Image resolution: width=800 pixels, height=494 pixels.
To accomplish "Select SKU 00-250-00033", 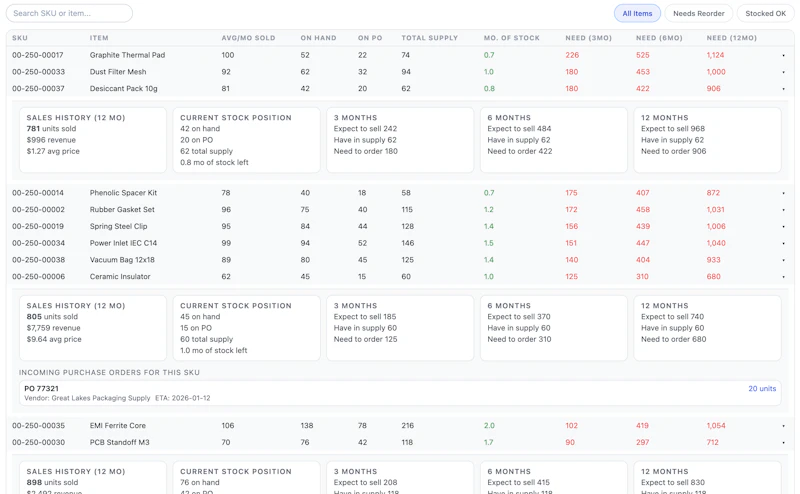I will (38, 72).
